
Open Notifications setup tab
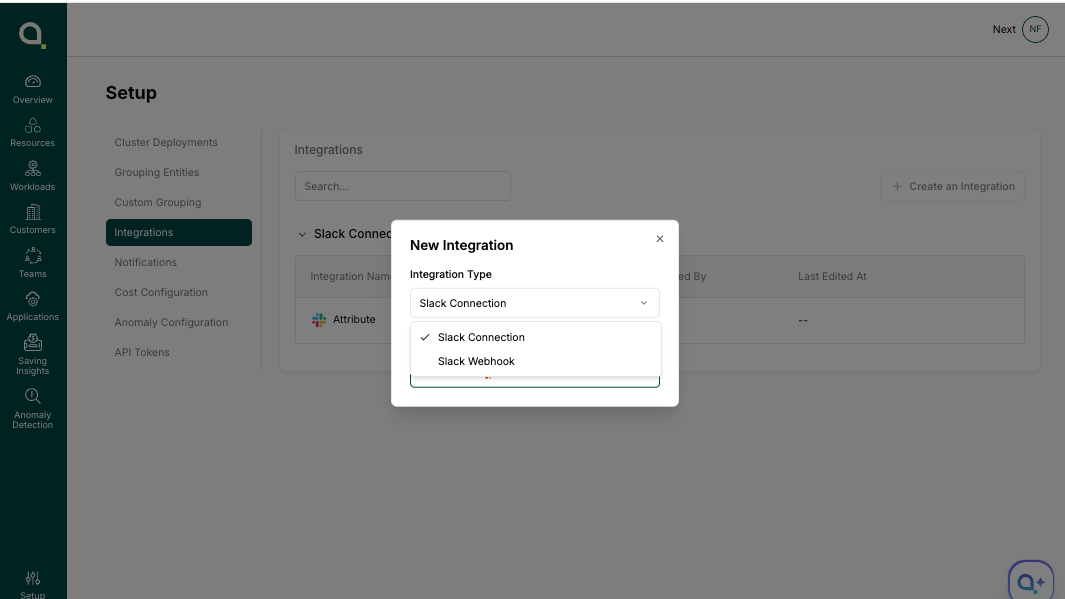[179, 262]
